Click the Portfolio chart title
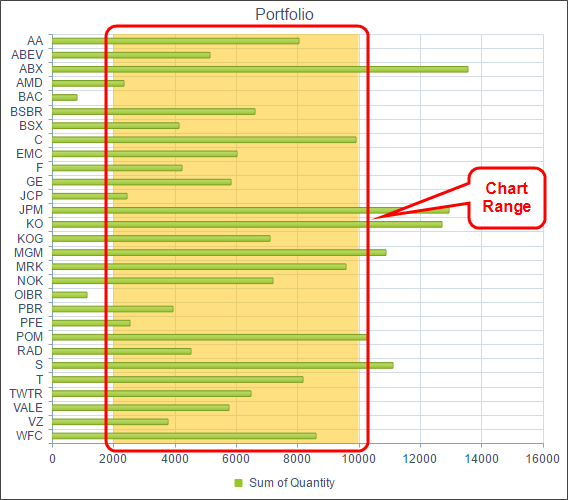Screen dimensions: 568x500 (x=284, y=15)
